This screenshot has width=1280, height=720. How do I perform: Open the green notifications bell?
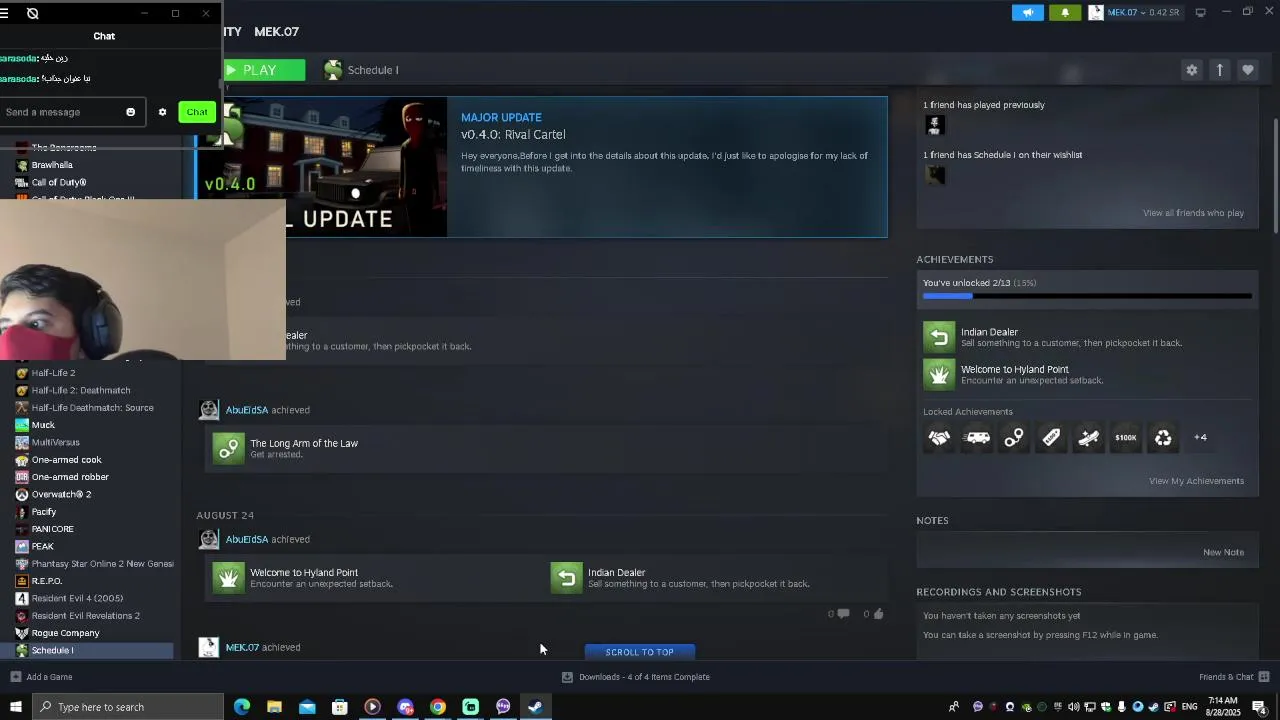1065,12
